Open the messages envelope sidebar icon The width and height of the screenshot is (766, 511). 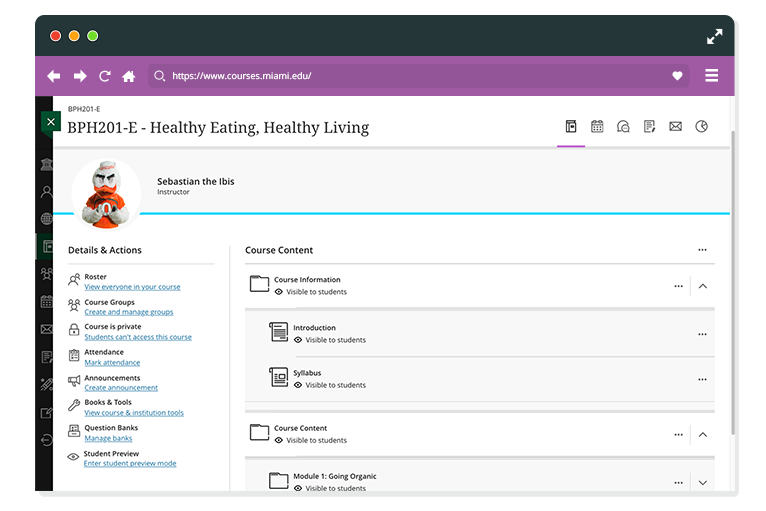click(47, 329)
